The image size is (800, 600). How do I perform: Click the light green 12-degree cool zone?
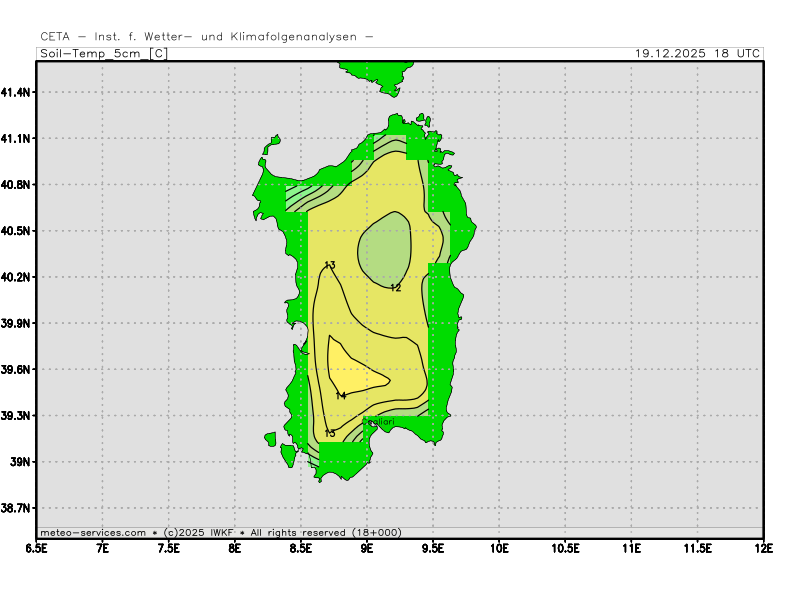pyautogui.click(x=382, y=250)
